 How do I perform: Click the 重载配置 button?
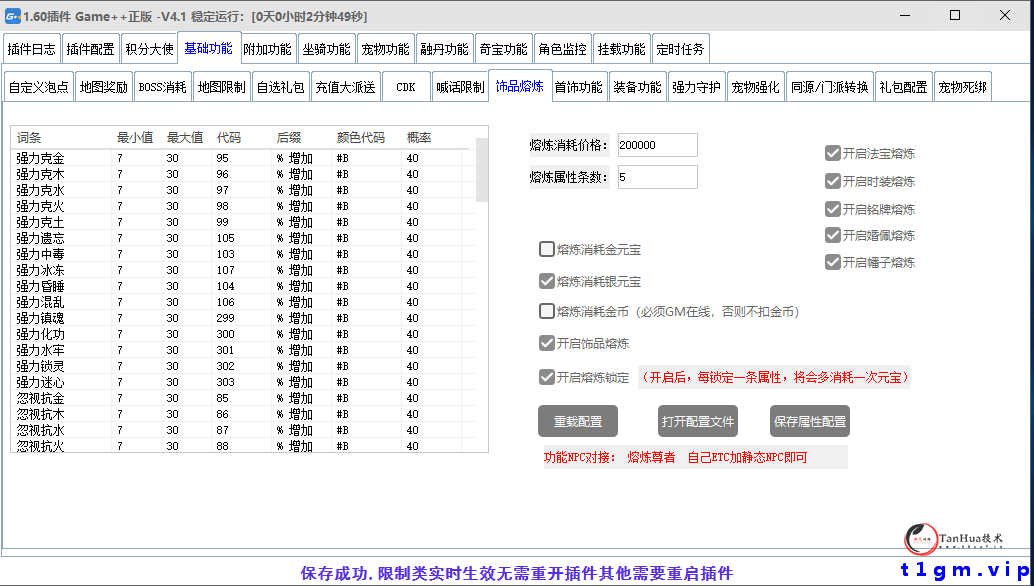(x=578, y=420)
